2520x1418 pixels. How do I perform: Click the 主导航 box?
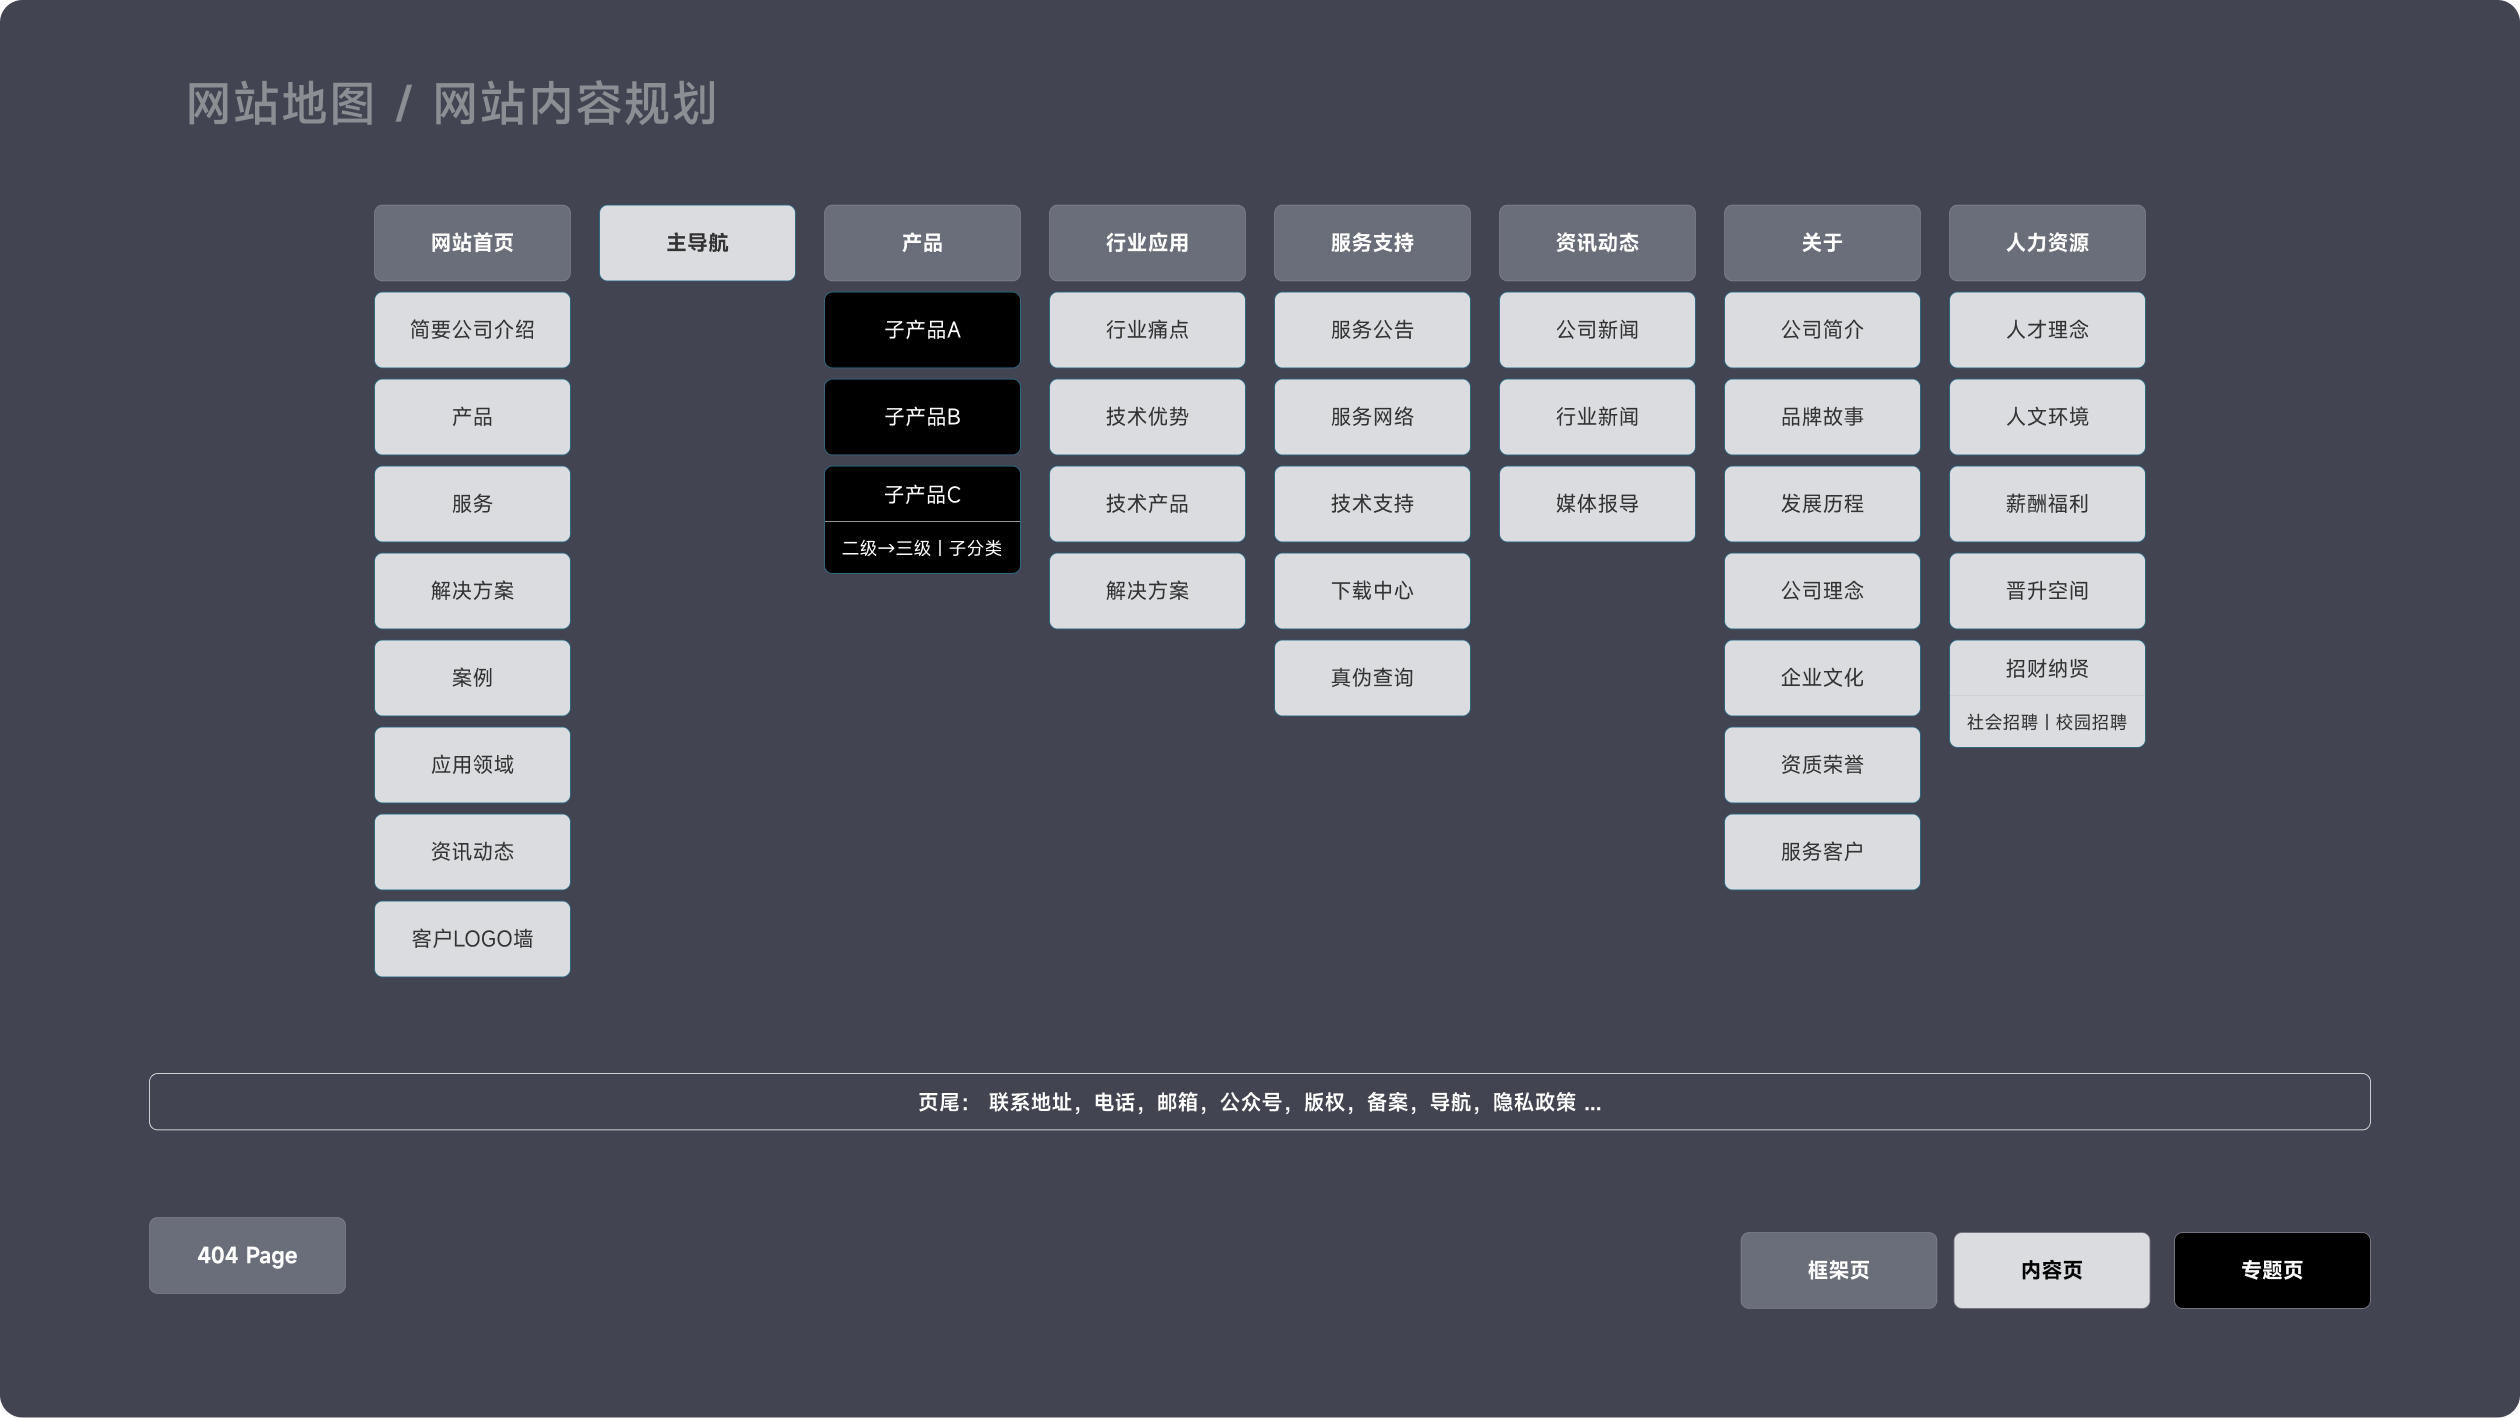[697, 243]
